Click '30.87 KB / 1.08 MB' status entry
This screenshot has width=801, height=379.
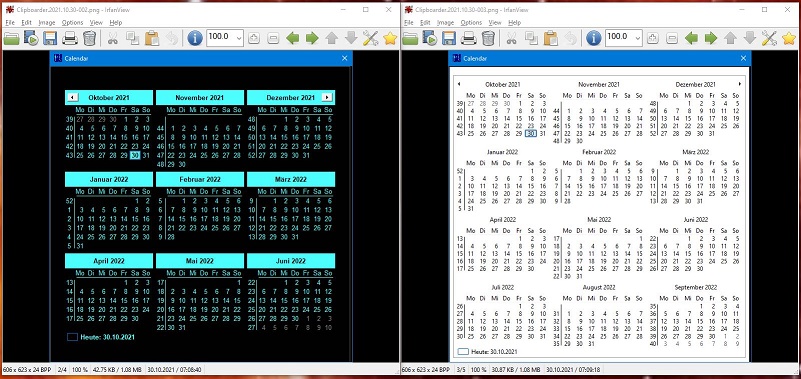click(517, 369)
